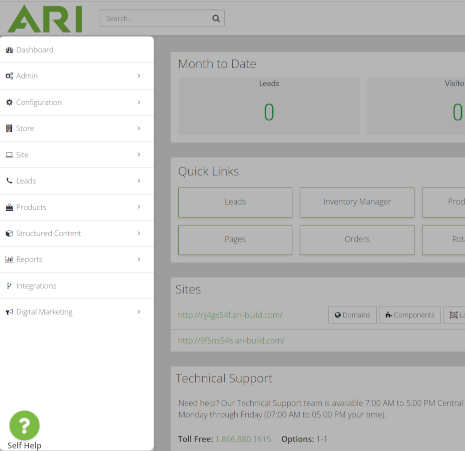Click the Sites heading
This screenshot has height=451, width=465.
(188, 289)
